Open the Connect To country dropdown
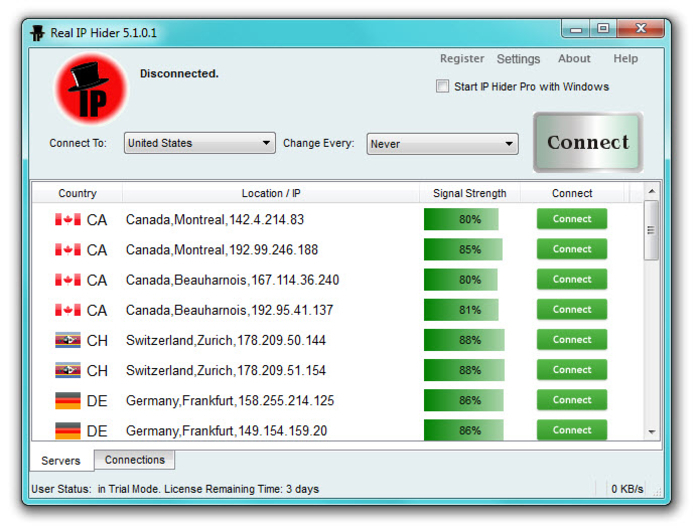700x531 pixels. coord(200,143)
